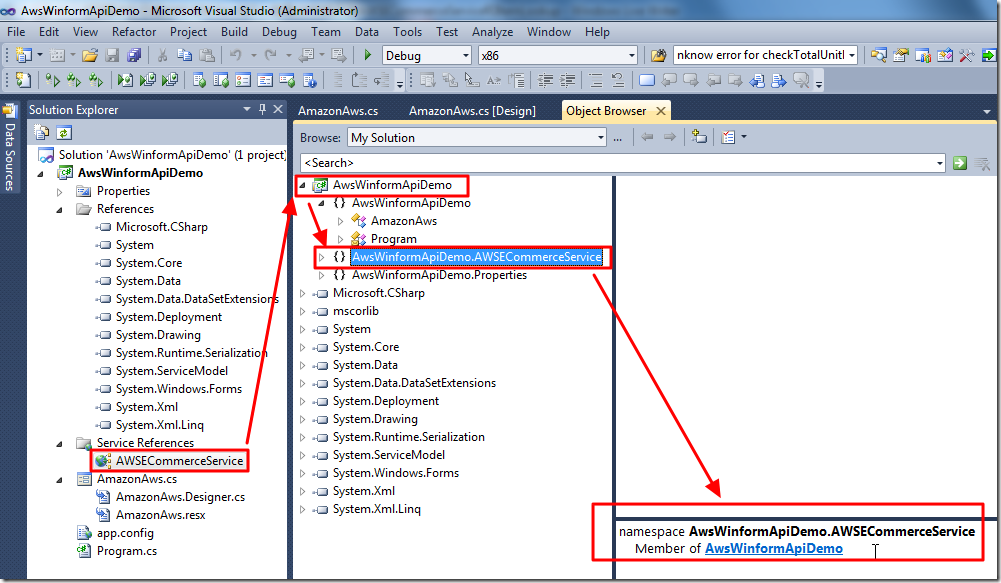Click the crossed tools Extension Manager icon

click(967, 56)
